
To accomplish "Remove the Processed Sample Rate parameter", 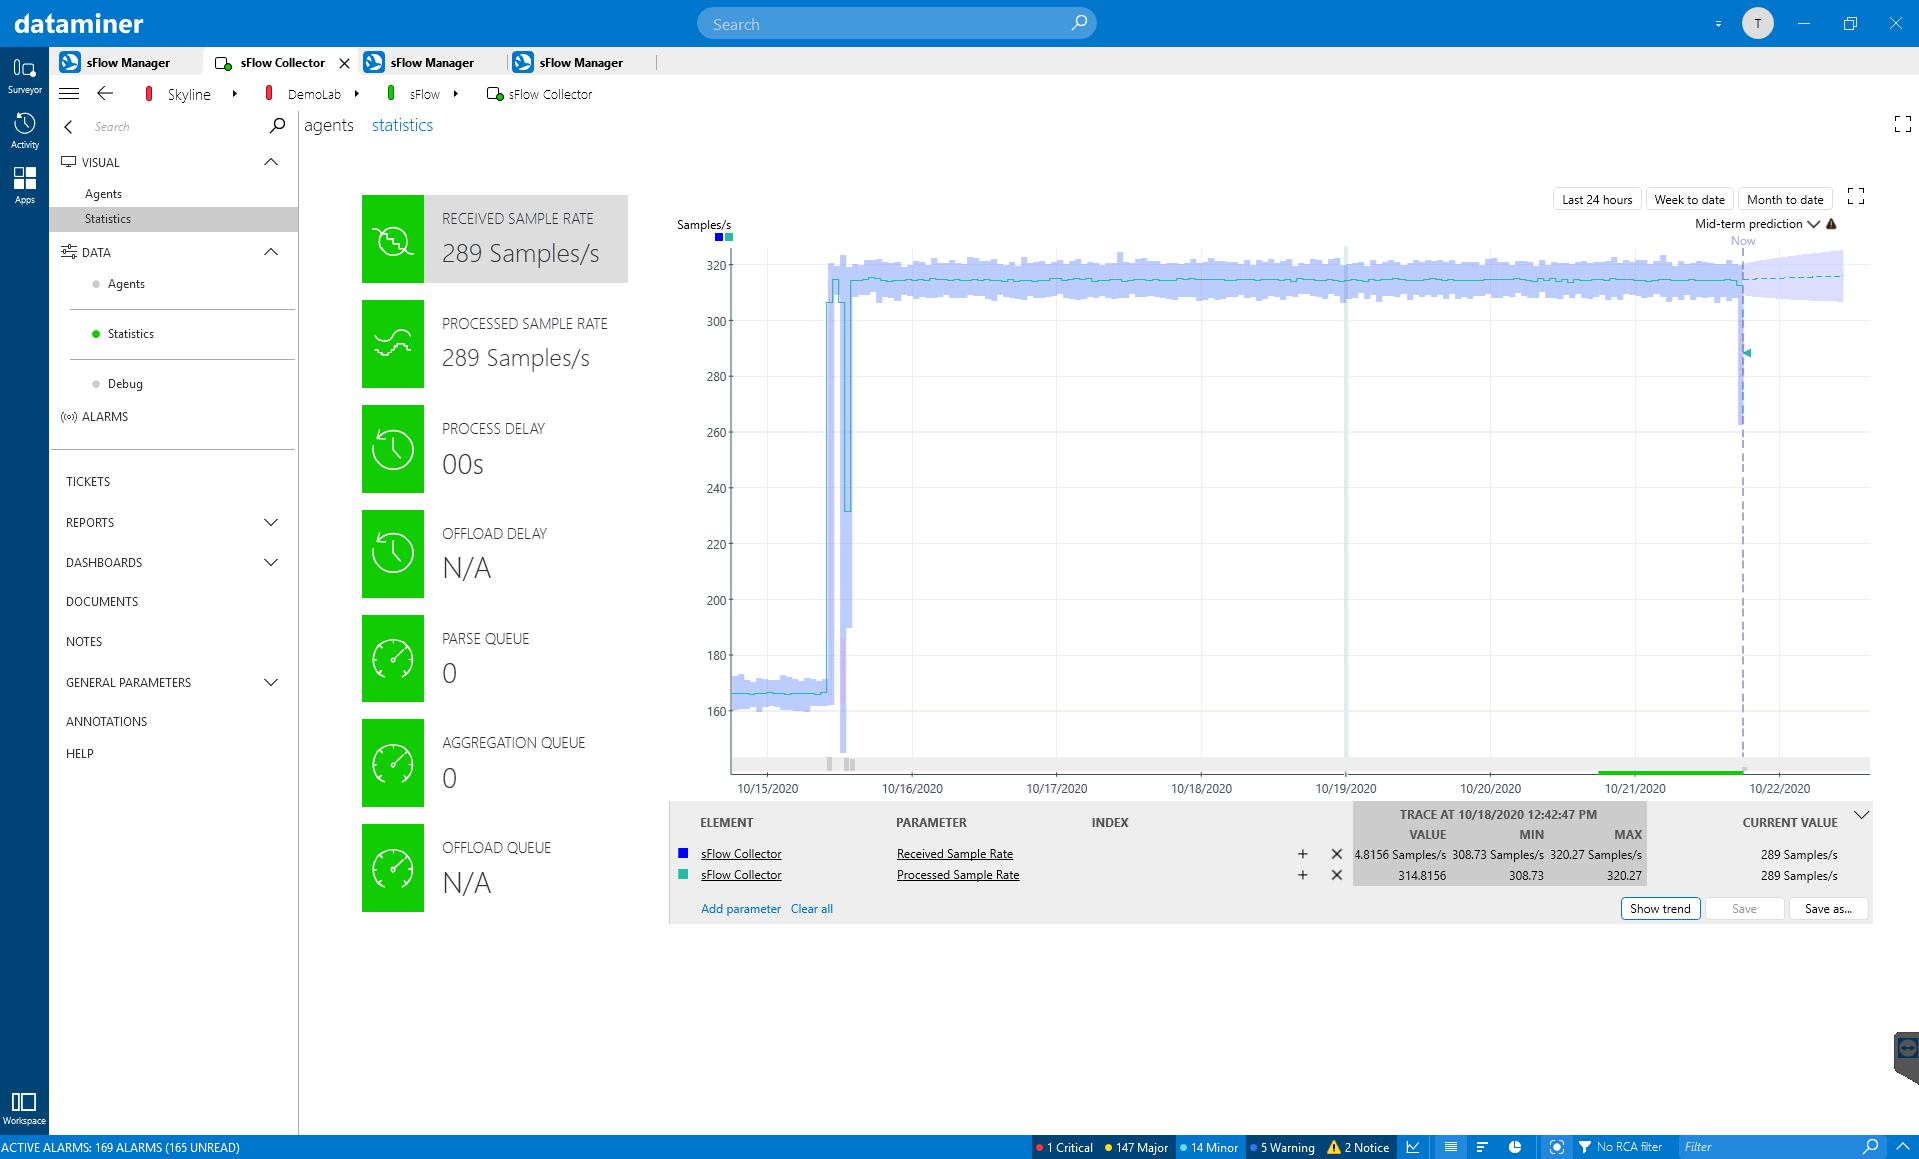I will pos(1337,875).
